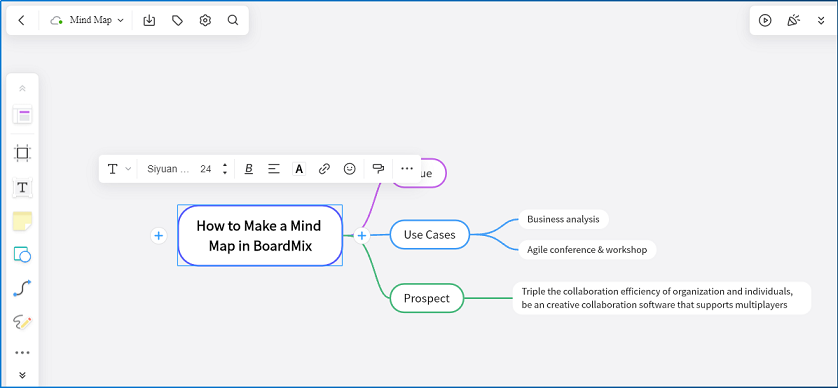Screen dimensions: 838x388
Task: Toggle bold text formatting
Action: coord(249,169)
